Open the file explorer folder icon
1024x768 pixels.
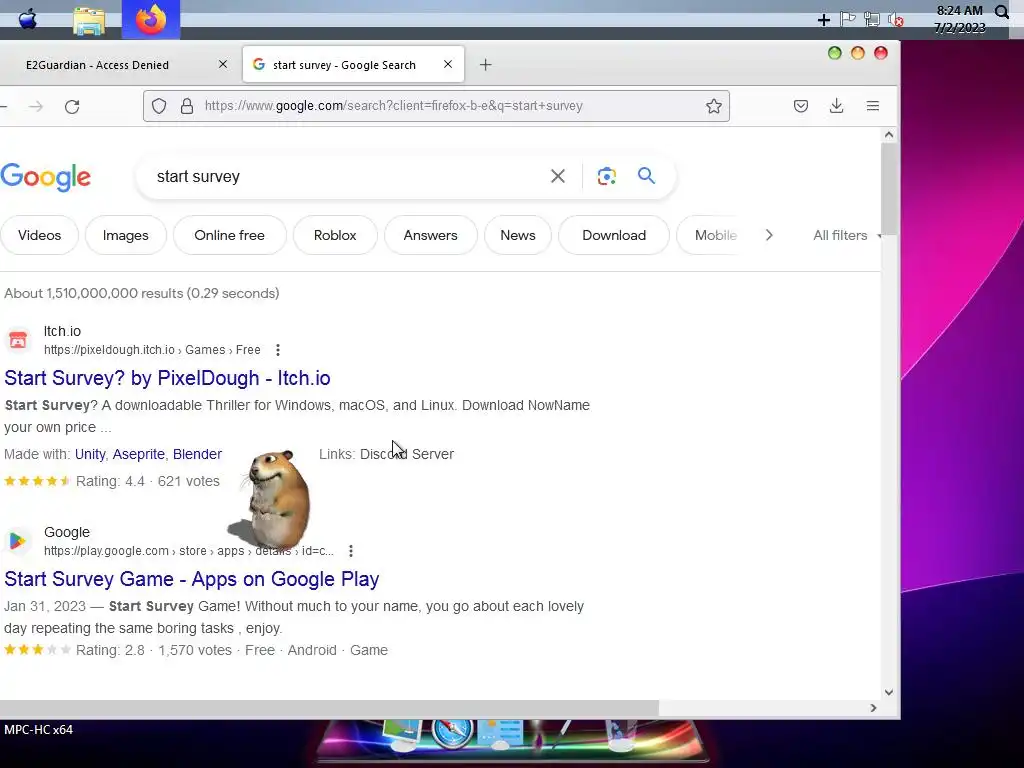click(89, 21)
